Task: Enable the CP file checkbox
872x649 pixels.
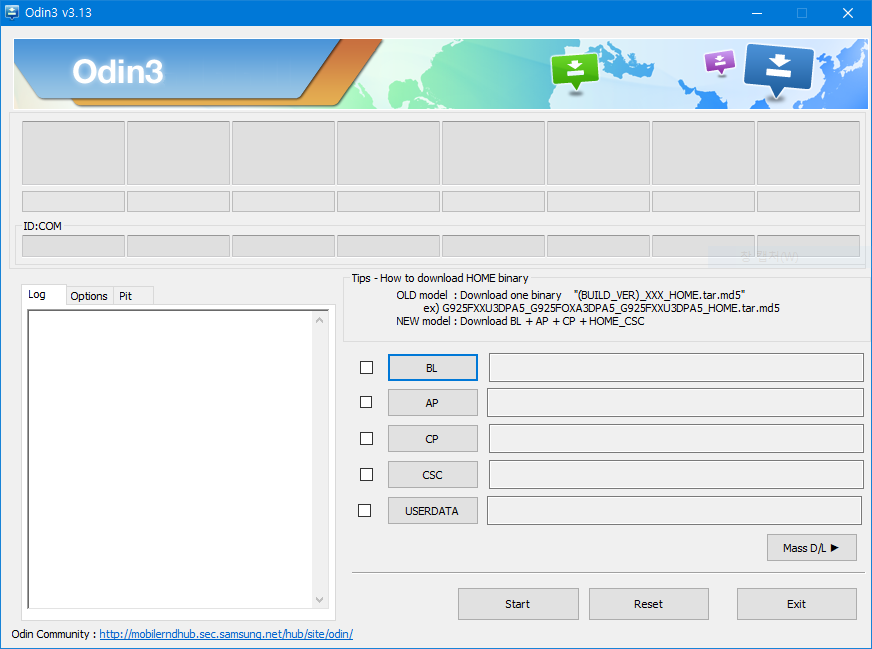Action: click(366, 439)
